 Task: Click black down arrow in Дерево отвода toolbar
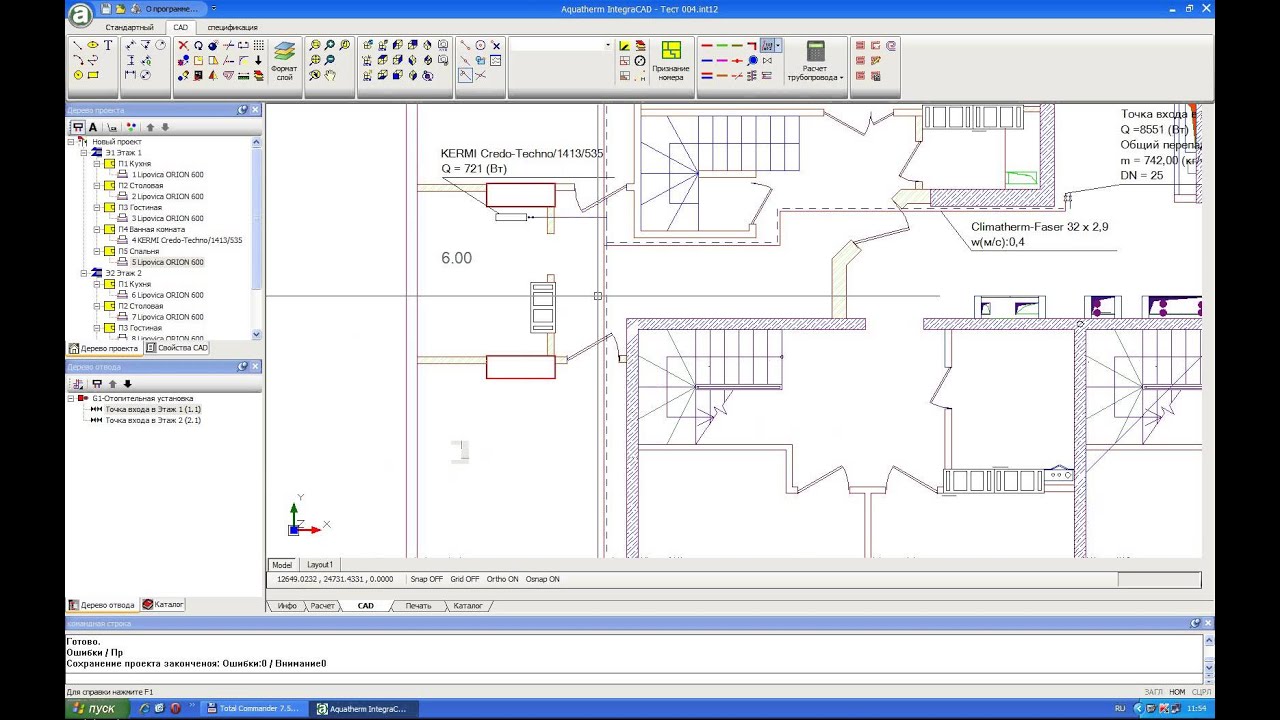pyautogui.click(x=128, y=384)
